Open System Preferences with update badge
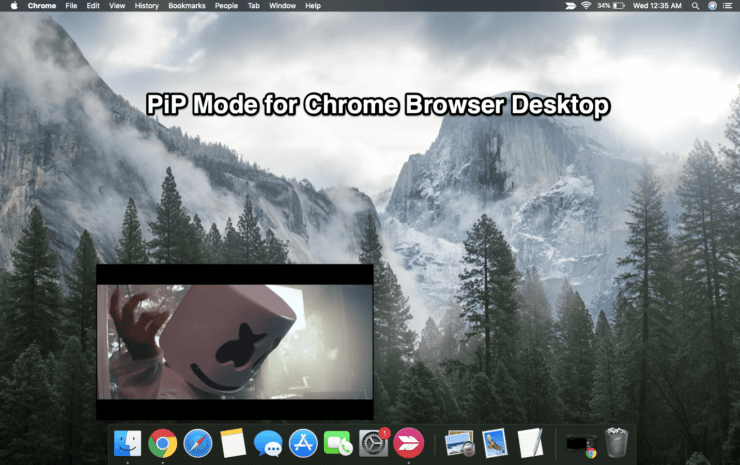Image resolution: width=740 pixels, height=465 pixels. (x=374, y=443)
